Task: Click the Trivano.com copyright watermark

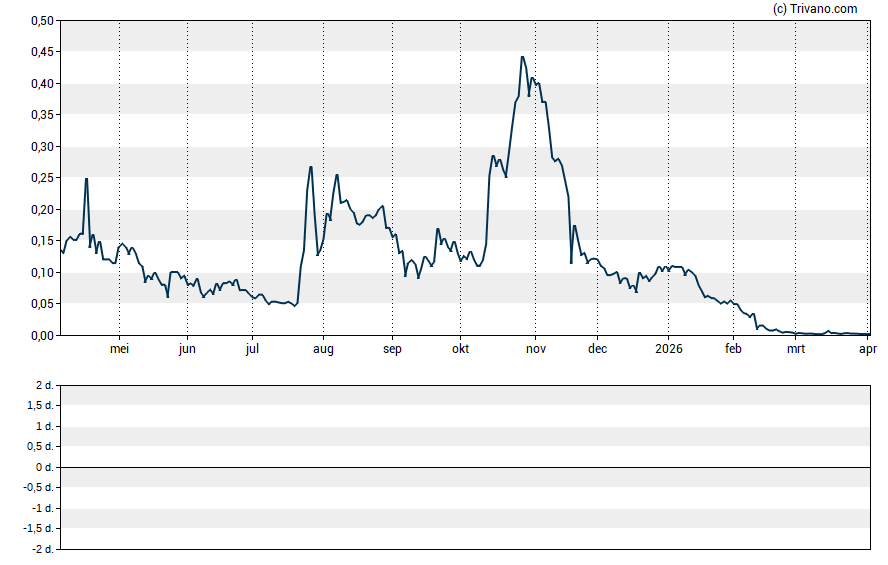Action: [815, 9]
